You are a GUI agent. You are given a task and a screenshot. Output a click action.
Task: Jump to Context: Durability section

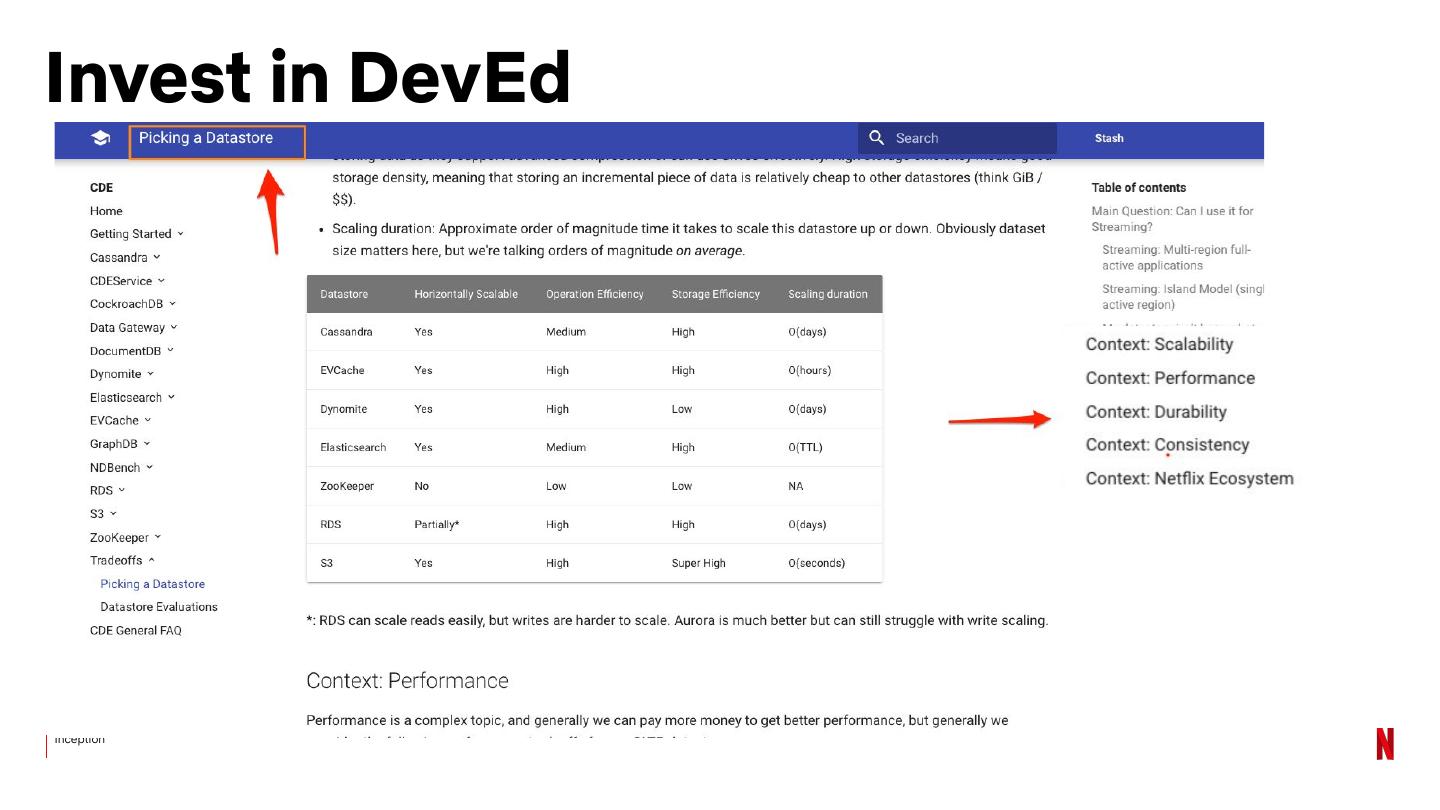(x=1155, y=412)
